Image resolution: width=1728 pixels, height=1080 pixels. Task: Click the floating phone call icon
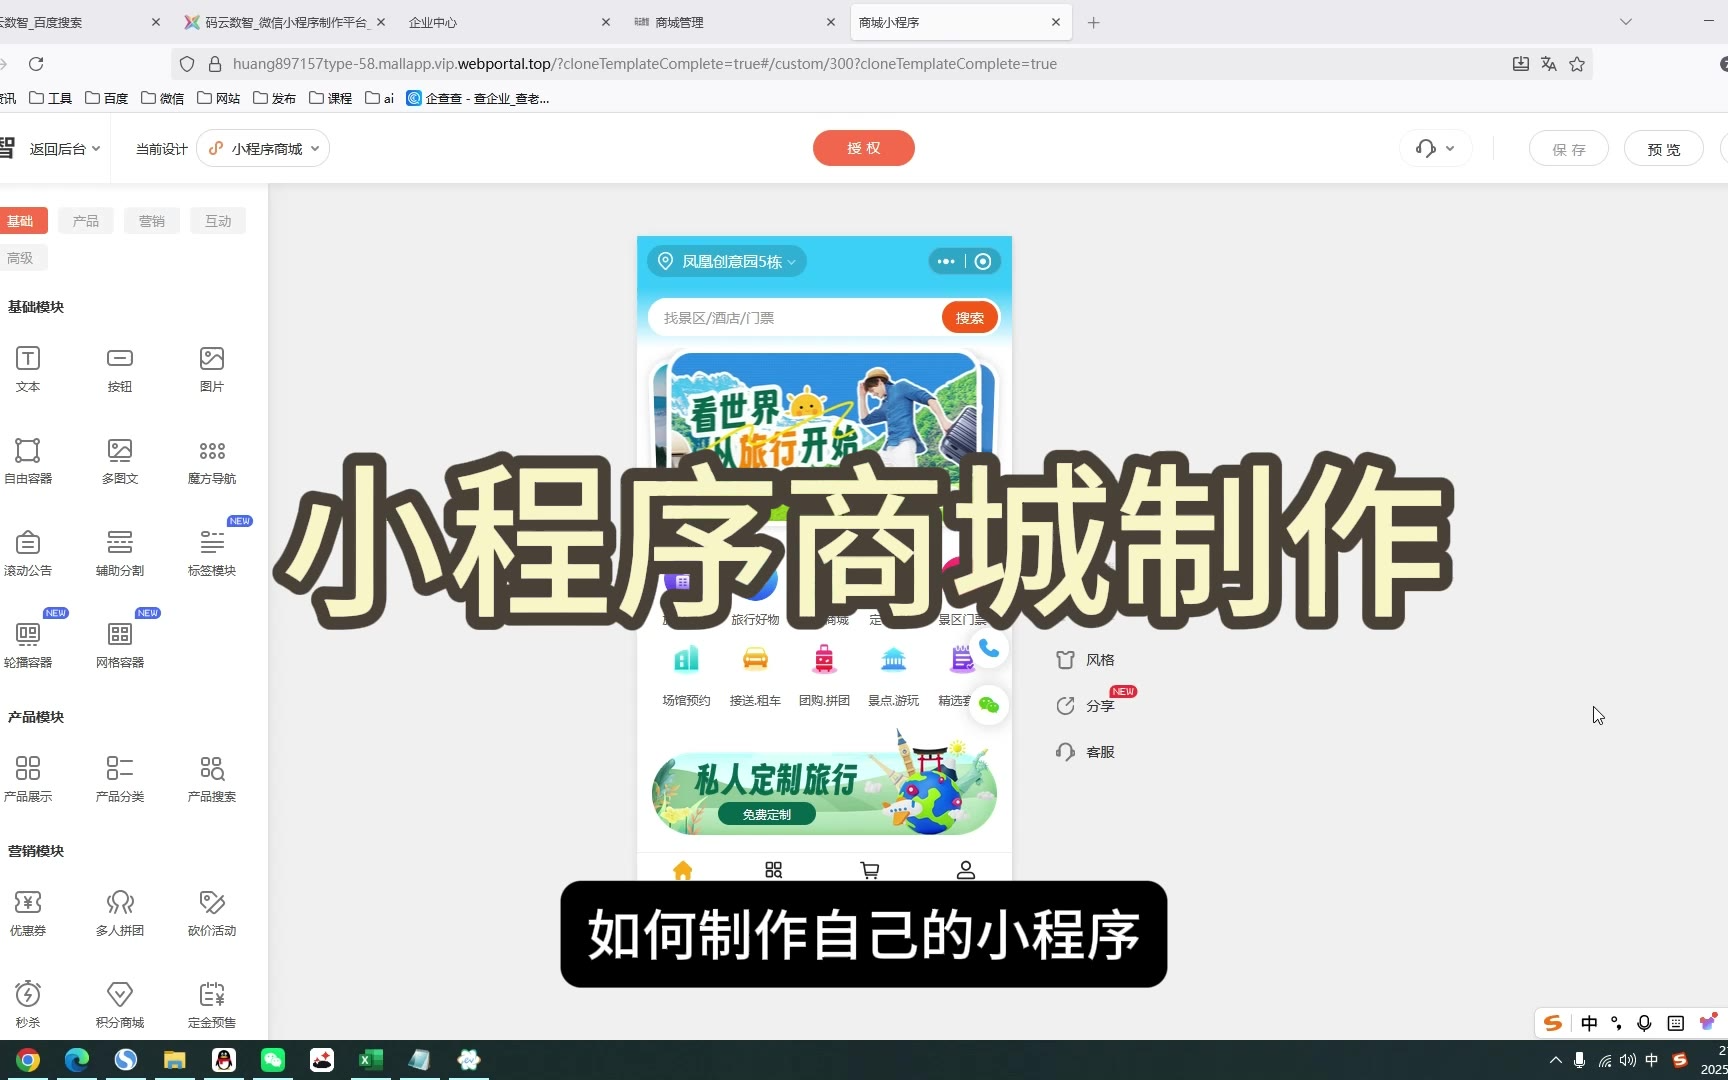[989, 649]
